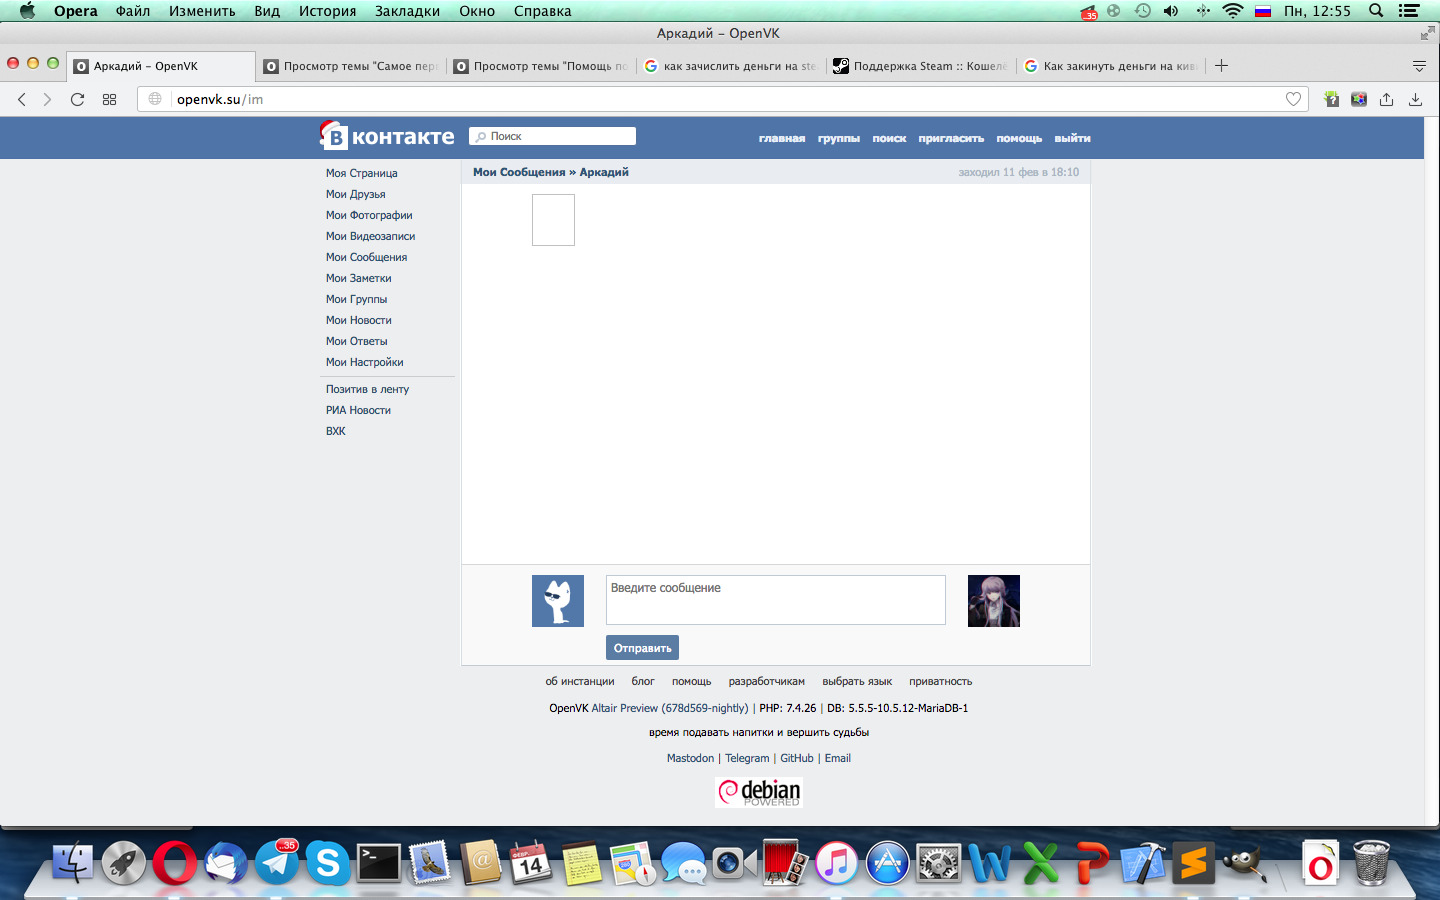The width and height of the screenshot is (1440, 900).
Task: Focus the Поиск search field
Action: [x=552, y=136]
